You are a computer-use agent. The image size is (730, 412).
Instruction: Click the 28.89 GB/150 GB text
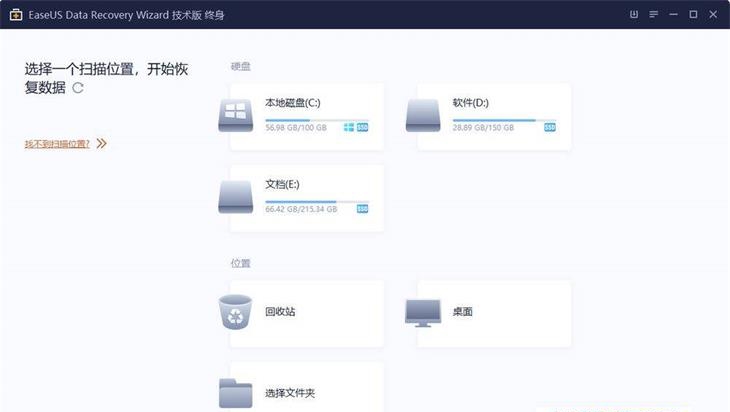point(483,128)
